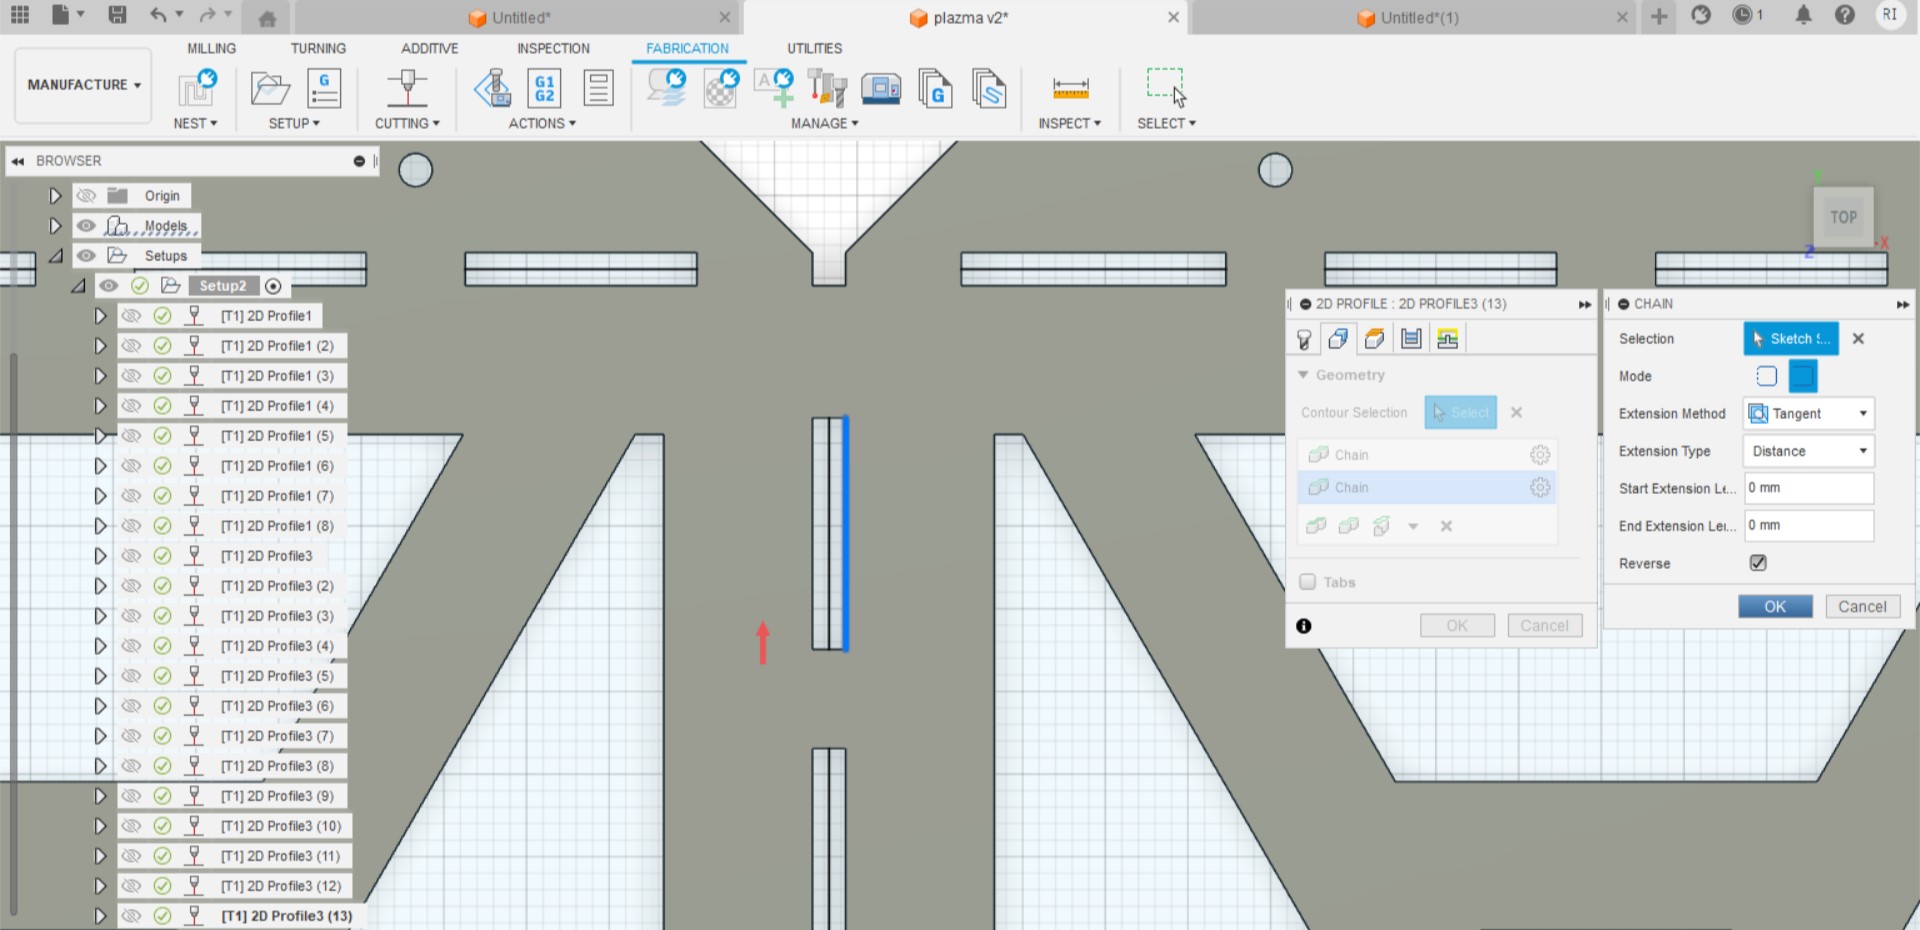Open the Fabrication ribbon tab
This screenshot has height=930, width=1920.
687,48
